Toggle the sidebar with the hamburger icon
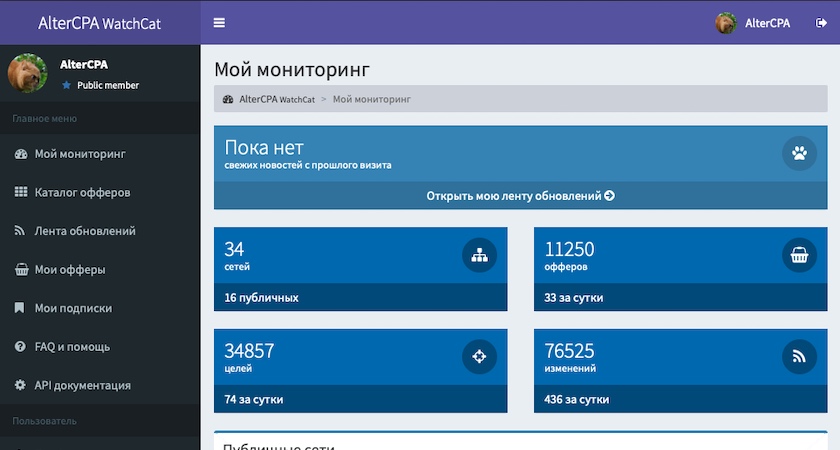 point(219,23)
